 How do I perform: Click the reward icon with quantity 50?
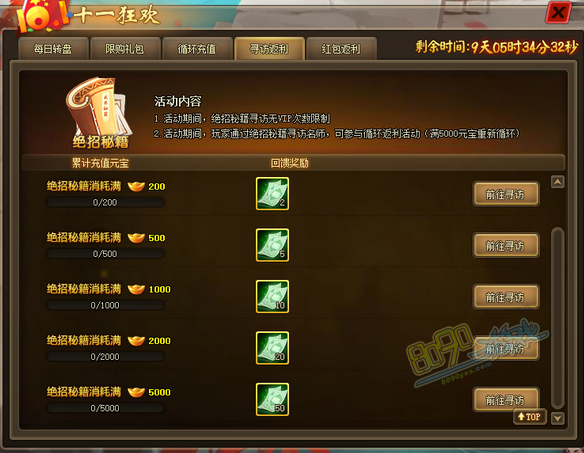(272, 399)
